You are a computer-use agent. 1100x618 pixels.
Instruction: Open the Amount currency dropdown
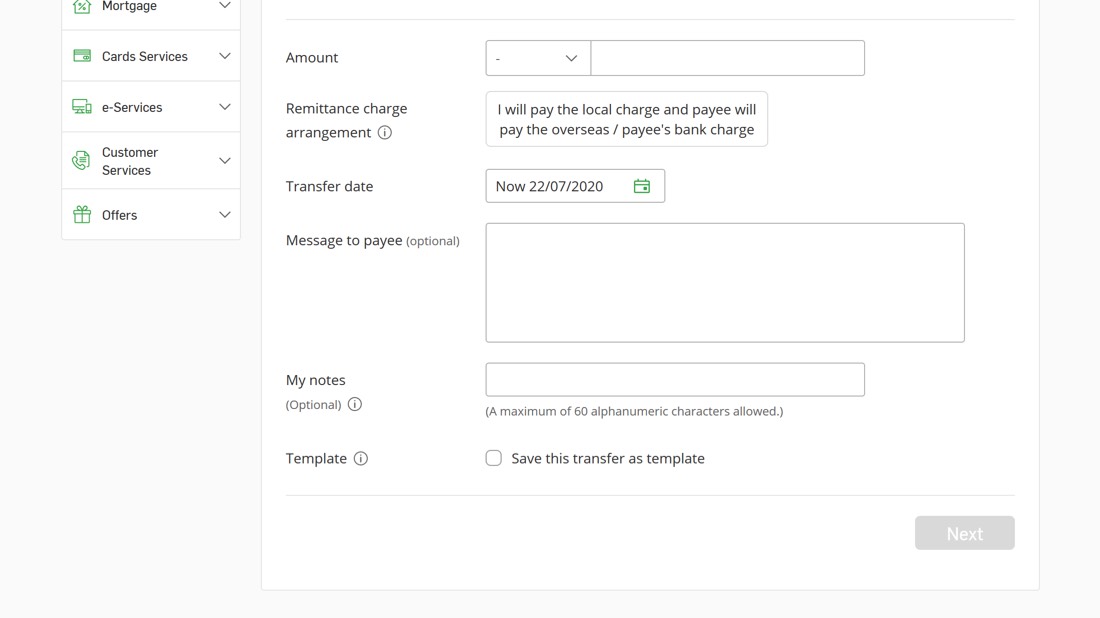(538, 58)
